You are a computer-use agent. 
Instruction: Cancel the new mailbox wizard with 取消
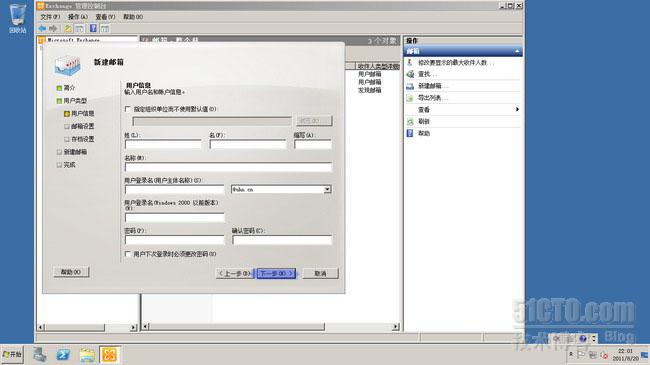tap(320, 273)
